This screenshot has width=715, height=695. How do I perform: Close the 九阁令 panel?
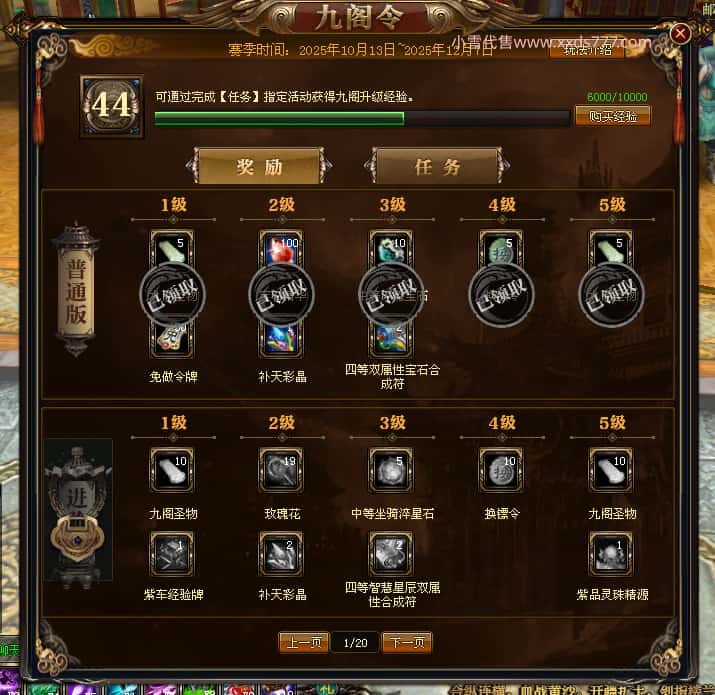679,33
